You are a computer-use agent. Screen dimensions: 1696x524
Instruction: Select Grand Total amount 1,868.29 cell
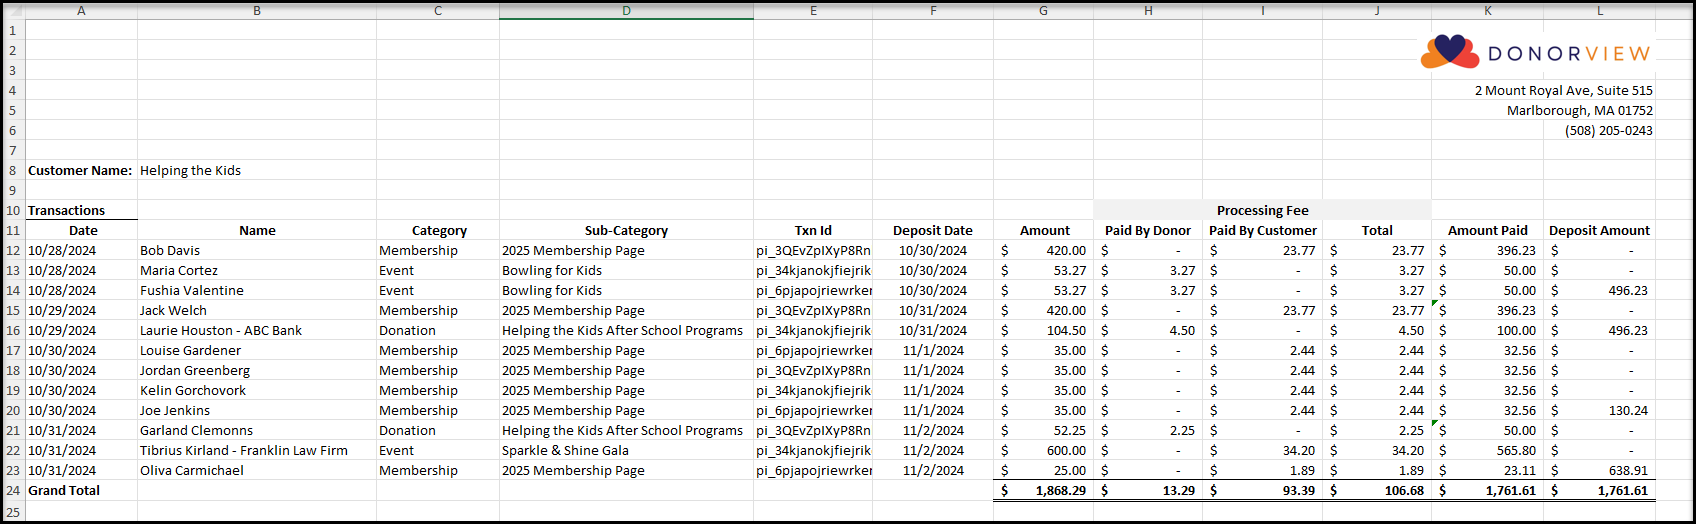1043,491
